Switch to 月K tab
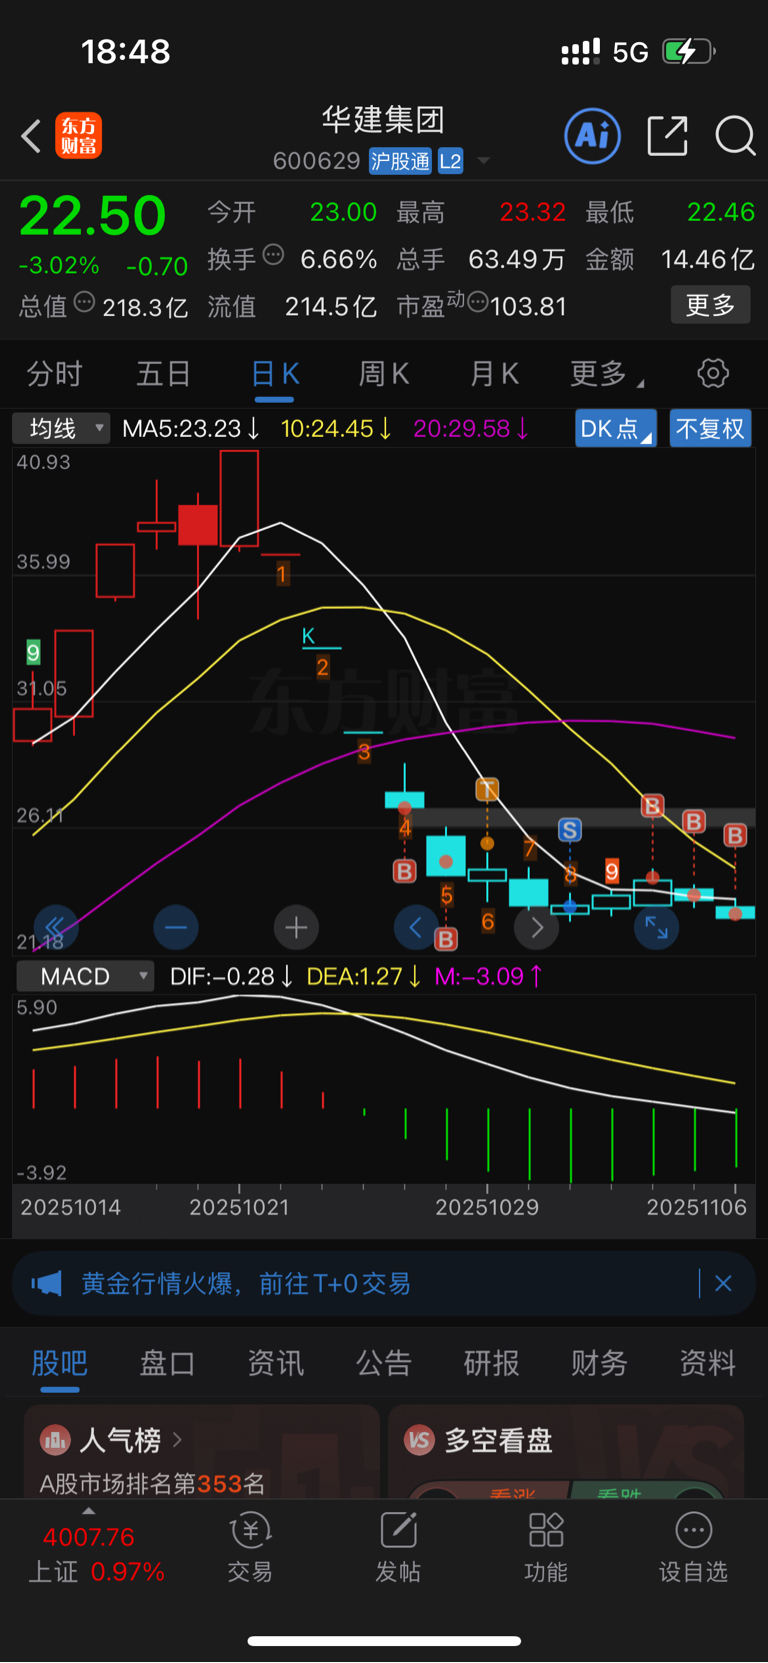The width and height of the screenshot is (768, 1663). click(x=494, y=374)
